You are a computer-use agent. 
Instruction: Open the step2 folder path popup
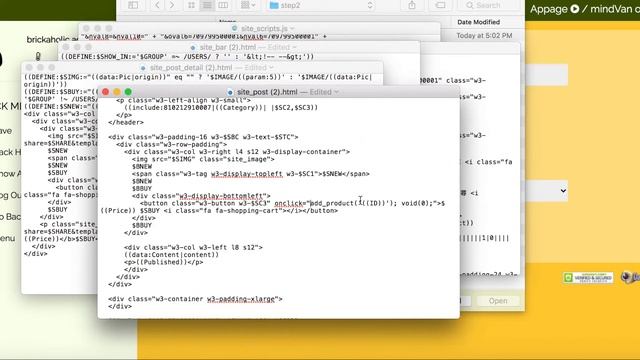pos(321,5)
